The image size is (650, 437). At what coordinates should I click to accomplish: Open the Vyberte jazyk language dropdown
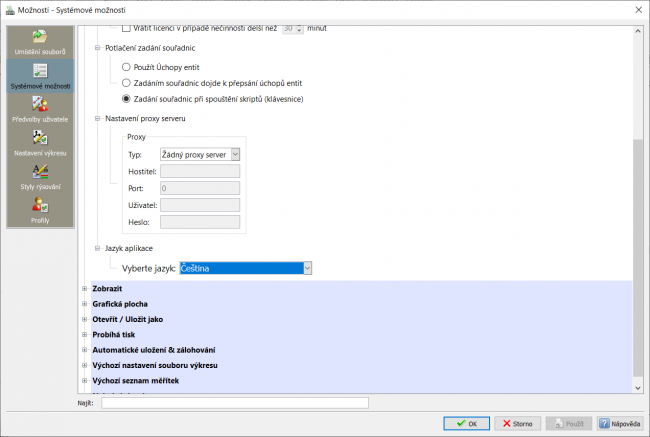click(245, 268)
